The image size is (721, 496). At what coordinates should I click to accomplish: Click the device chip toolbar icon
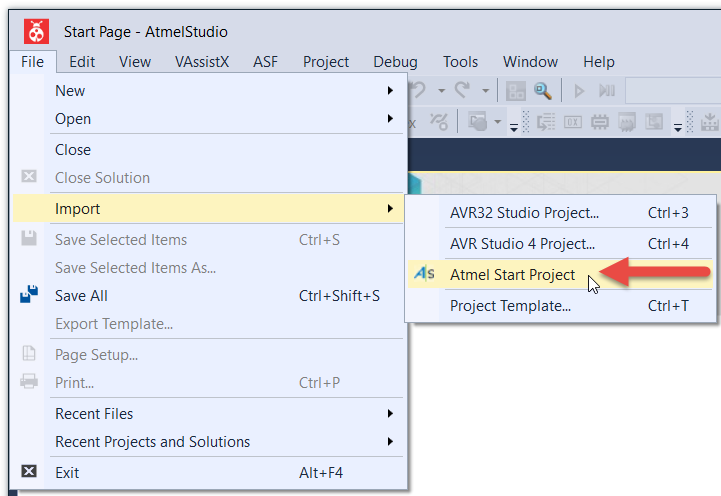600,122
